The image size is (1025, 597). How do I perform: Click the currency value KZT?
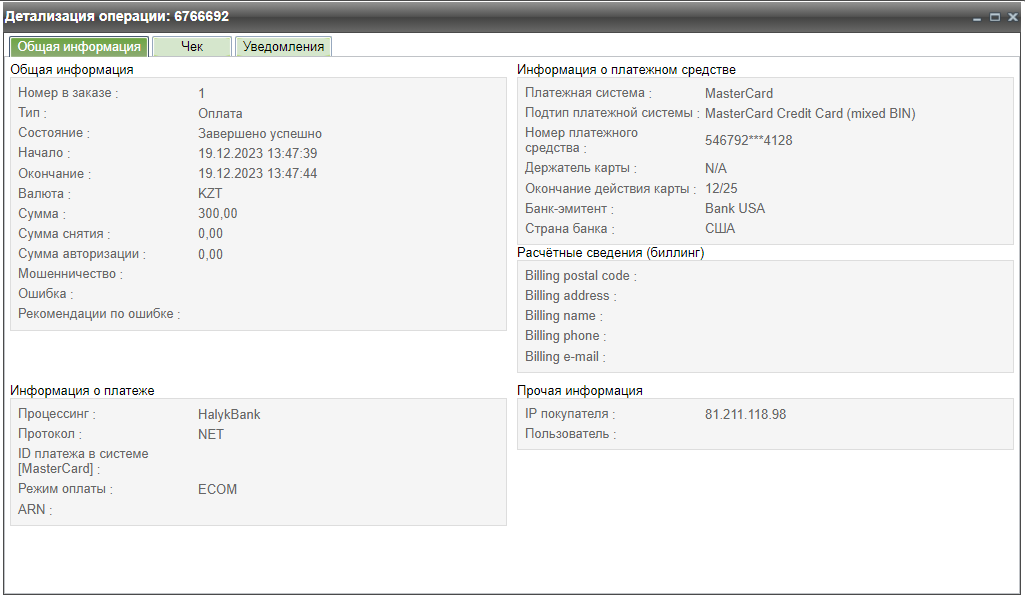pos(210,194)
